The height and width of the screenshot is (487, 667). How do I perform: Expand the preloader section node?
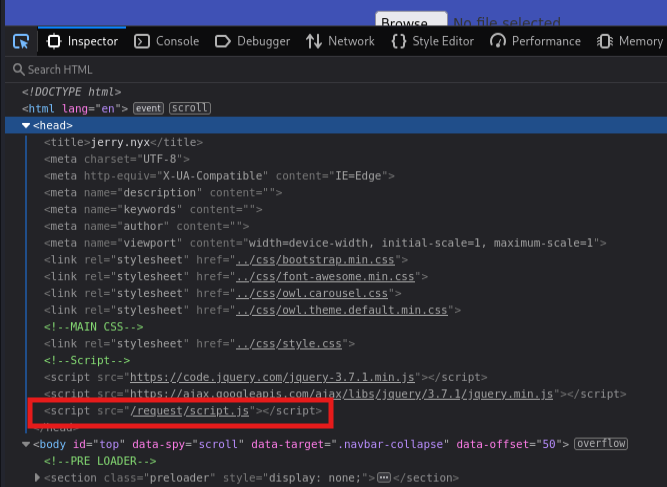(38, 478)
